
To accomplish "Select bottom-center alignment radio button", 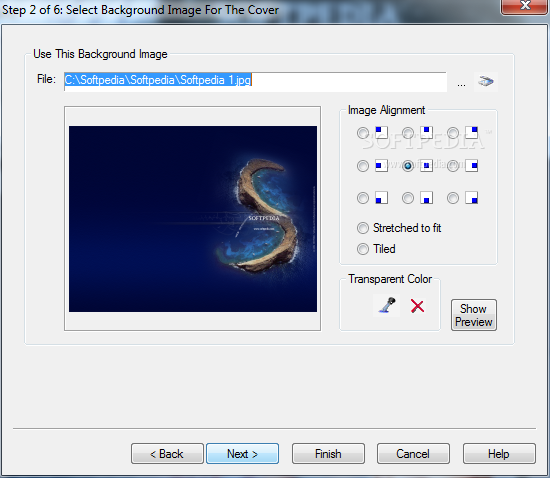I will point(408,198).
